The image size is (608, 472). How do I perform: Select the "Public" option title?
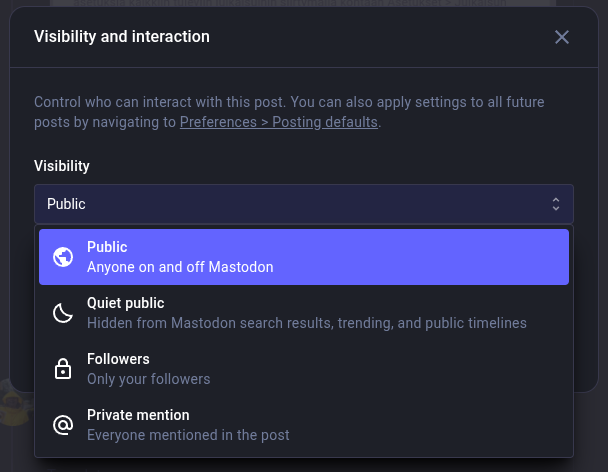pos(107,247)
